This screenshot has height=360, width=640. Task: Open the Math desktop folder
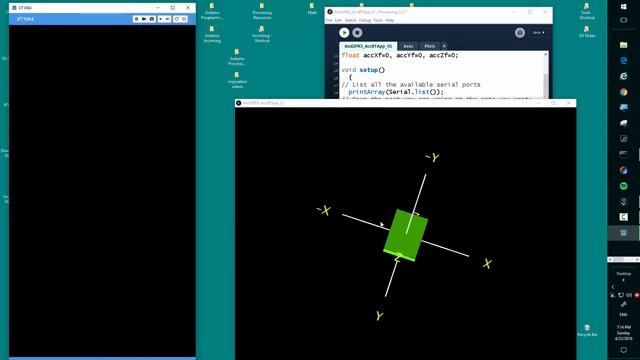point(312,9)
